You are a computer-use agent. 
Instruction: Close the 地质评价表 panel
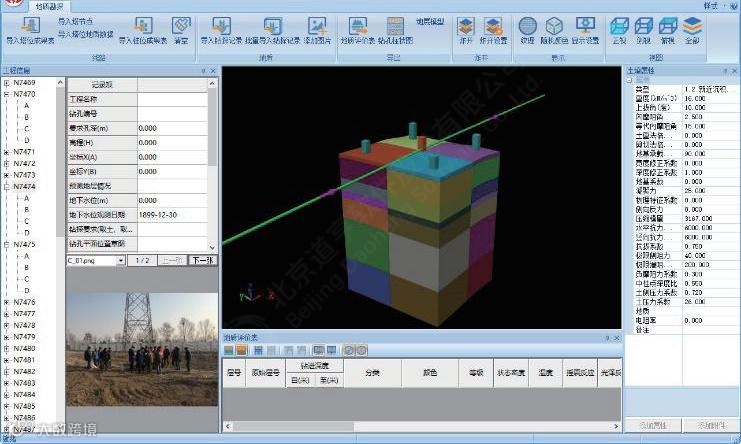(x=616, y=338)
